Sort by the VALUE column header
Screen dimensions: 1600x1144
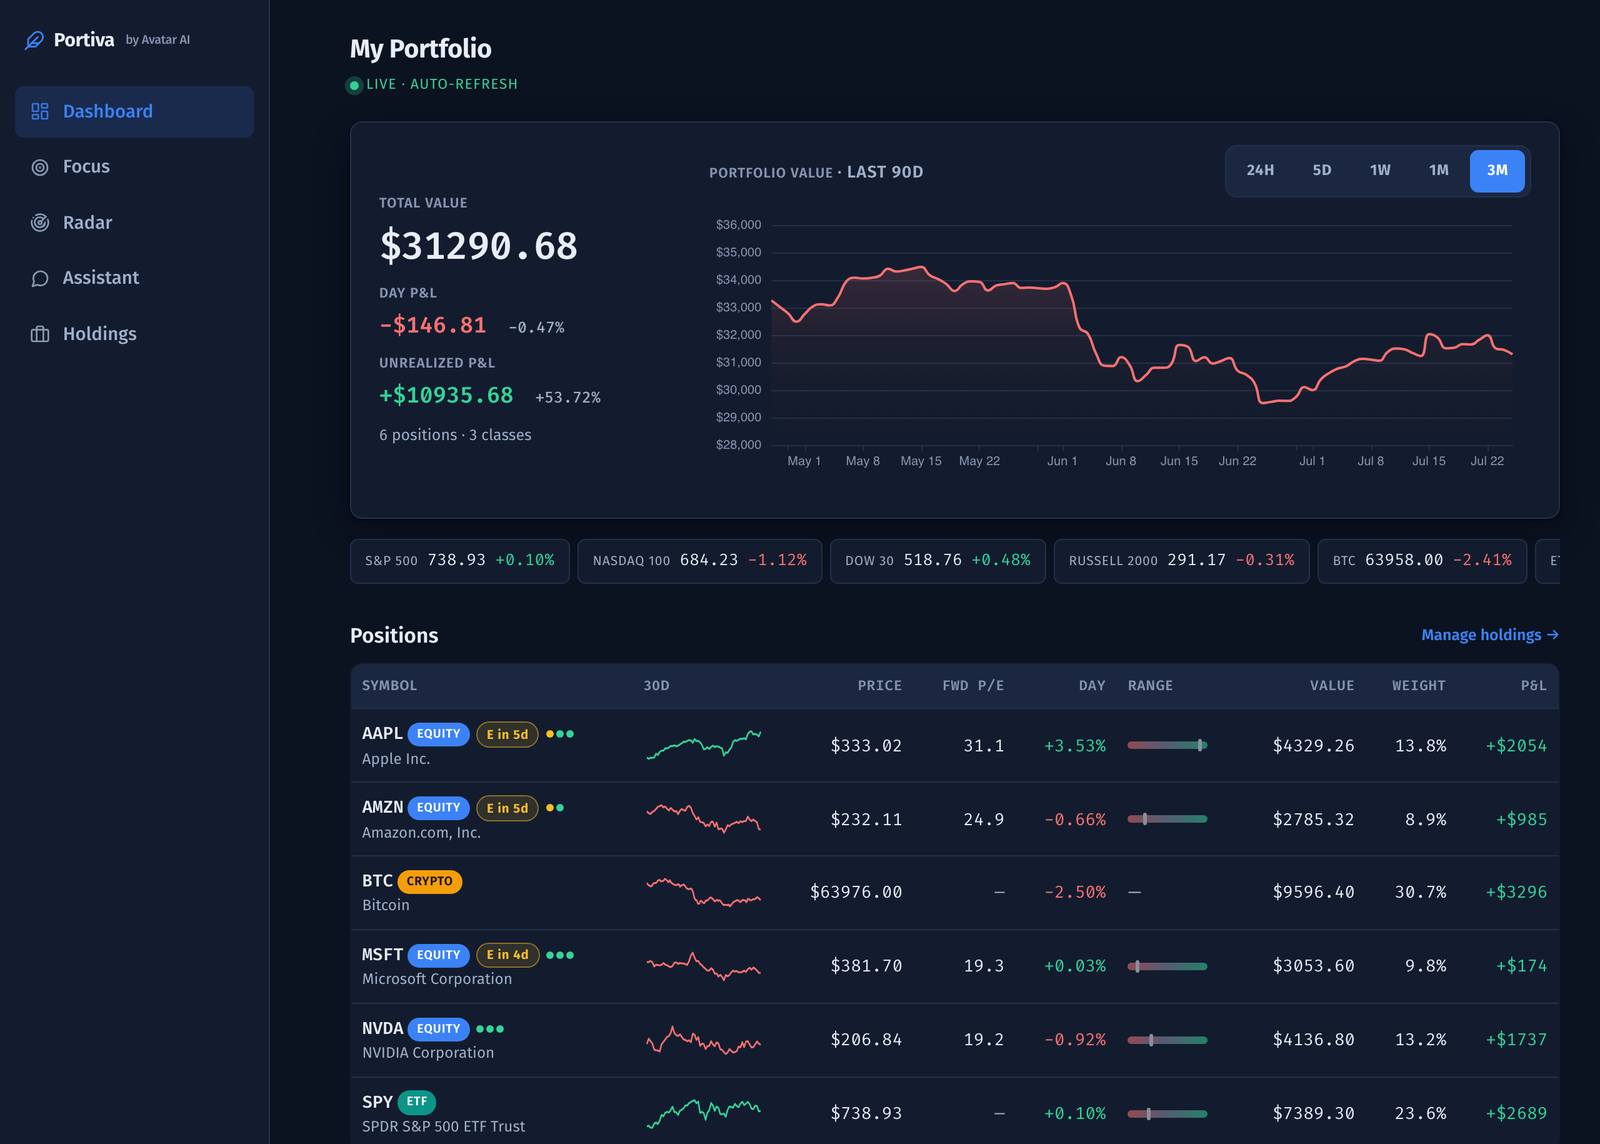(1332, 686)
